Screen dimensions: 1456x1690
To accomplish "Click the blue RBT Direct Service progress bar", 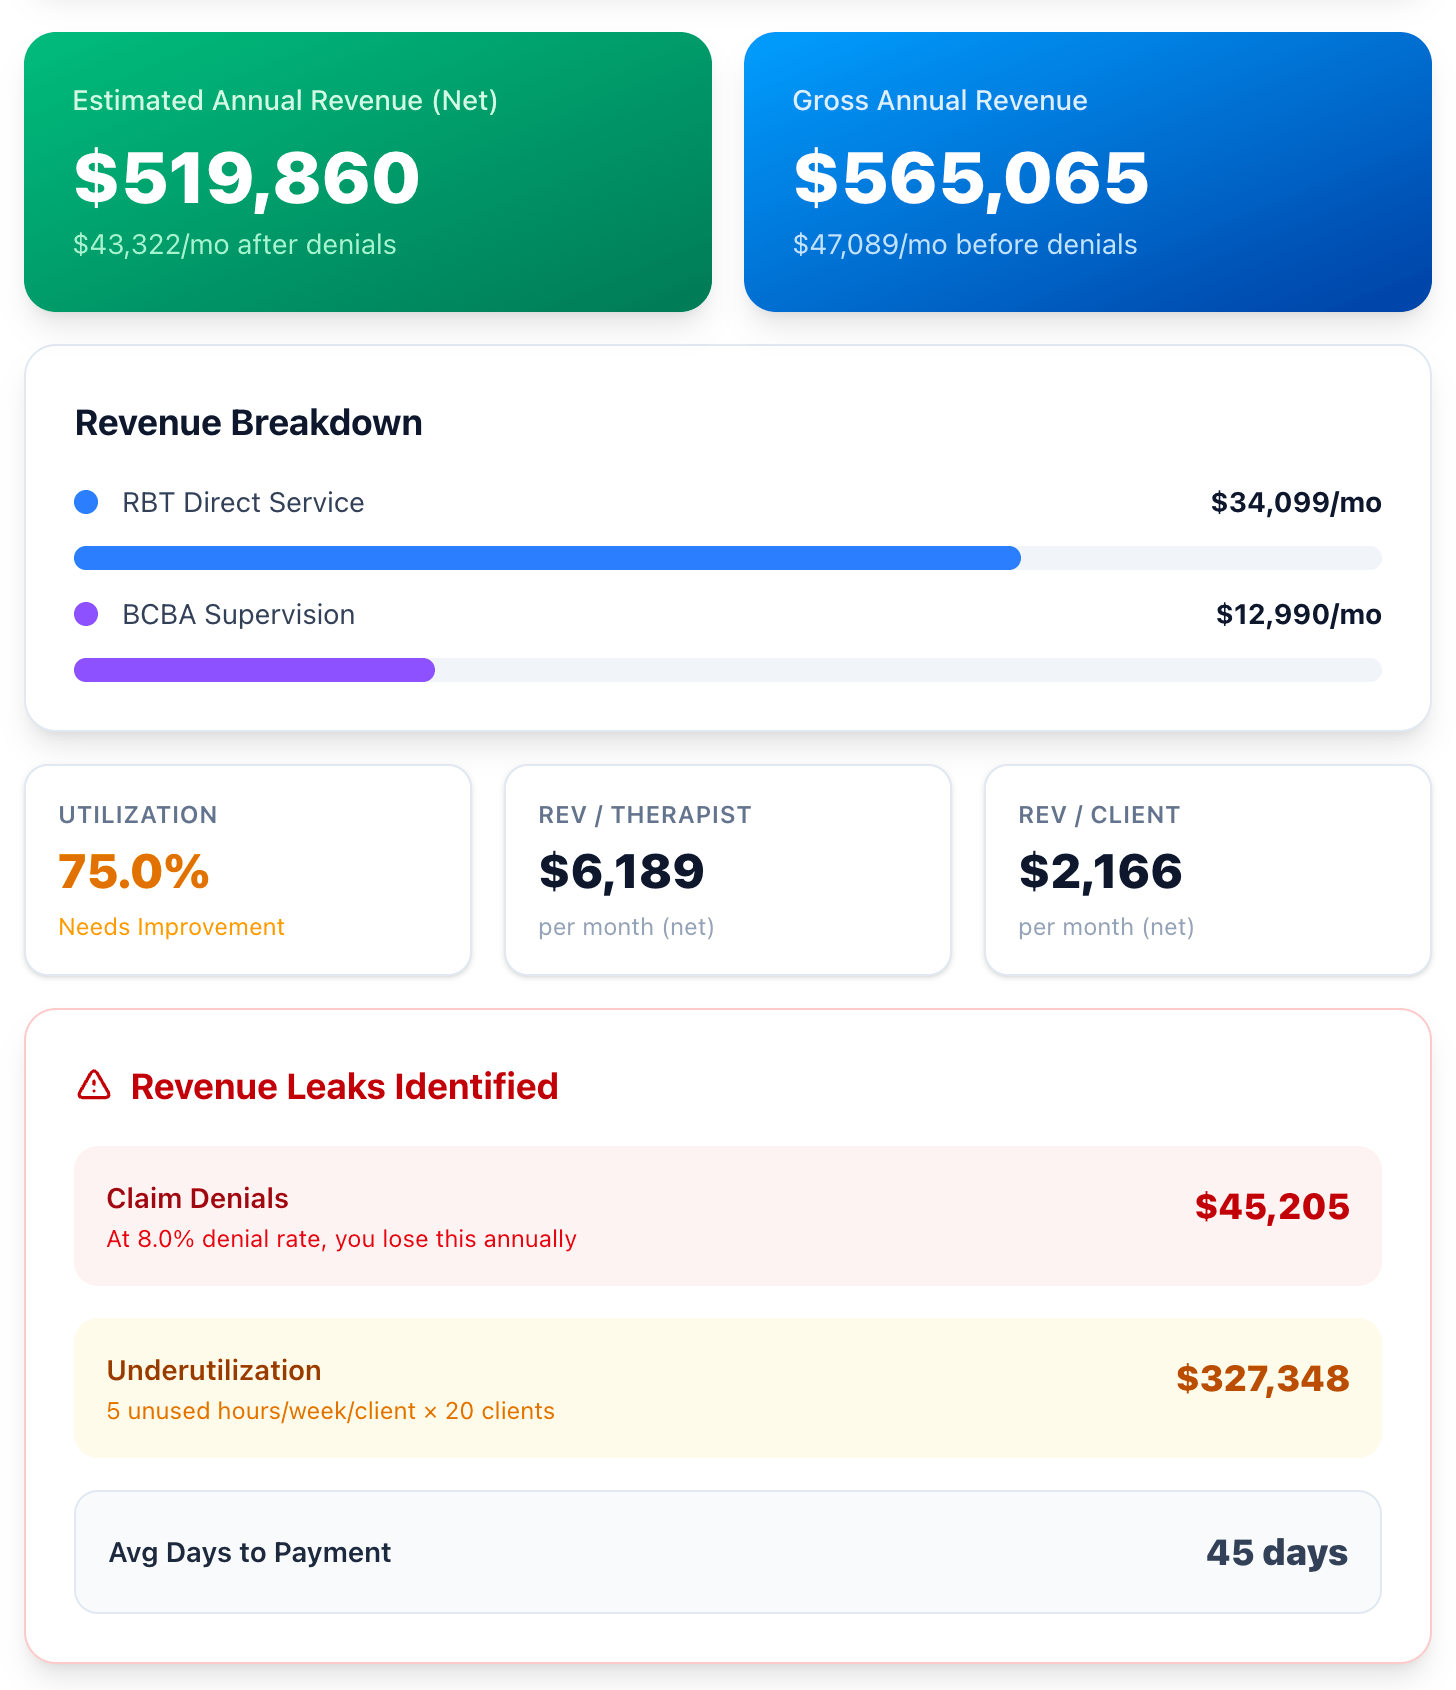I will tap(547, 558).
